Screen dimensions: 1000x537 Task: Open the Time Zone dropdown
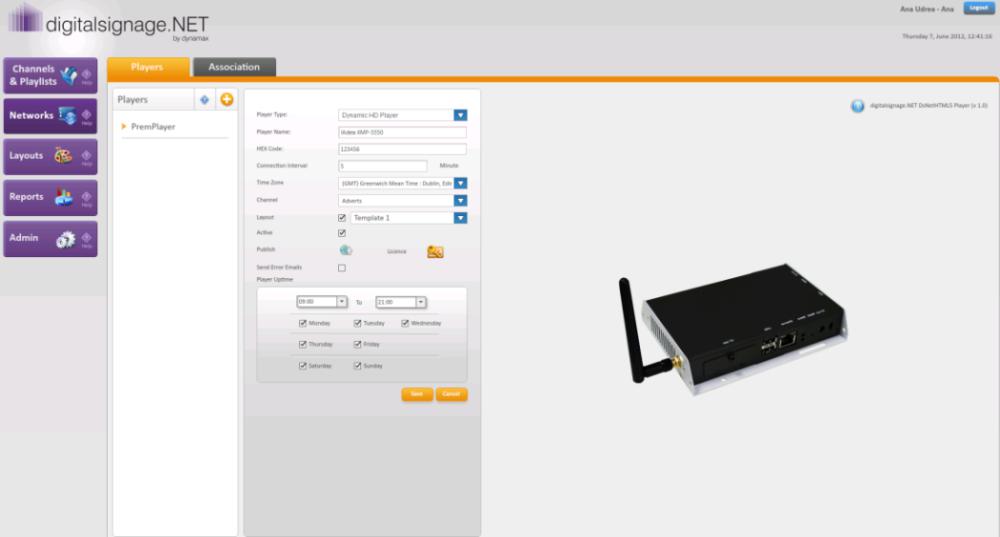[460, 183]
